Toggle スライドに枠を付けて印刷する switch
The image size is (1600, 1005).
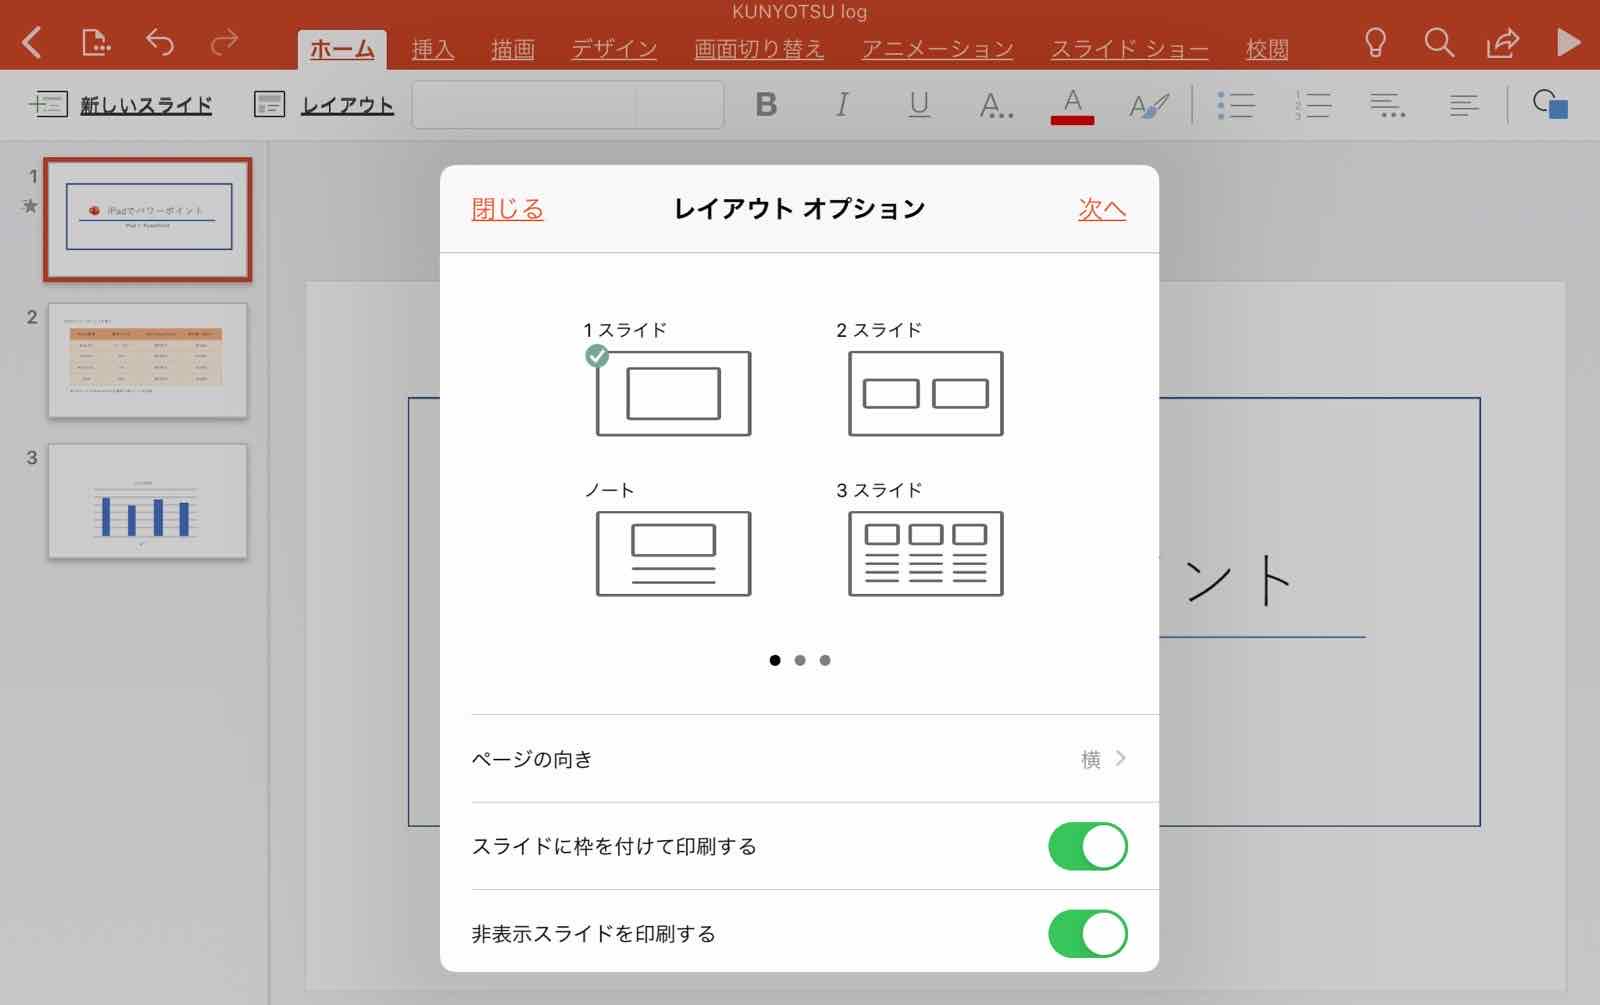(1088, 846)
